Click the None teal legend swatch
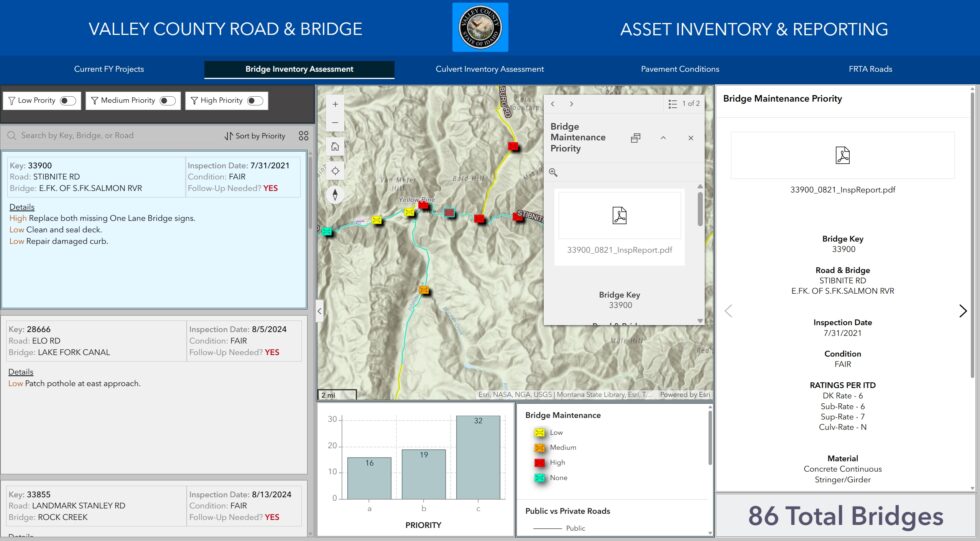Viewport: 980px width, 541px height. click(540, 478)
